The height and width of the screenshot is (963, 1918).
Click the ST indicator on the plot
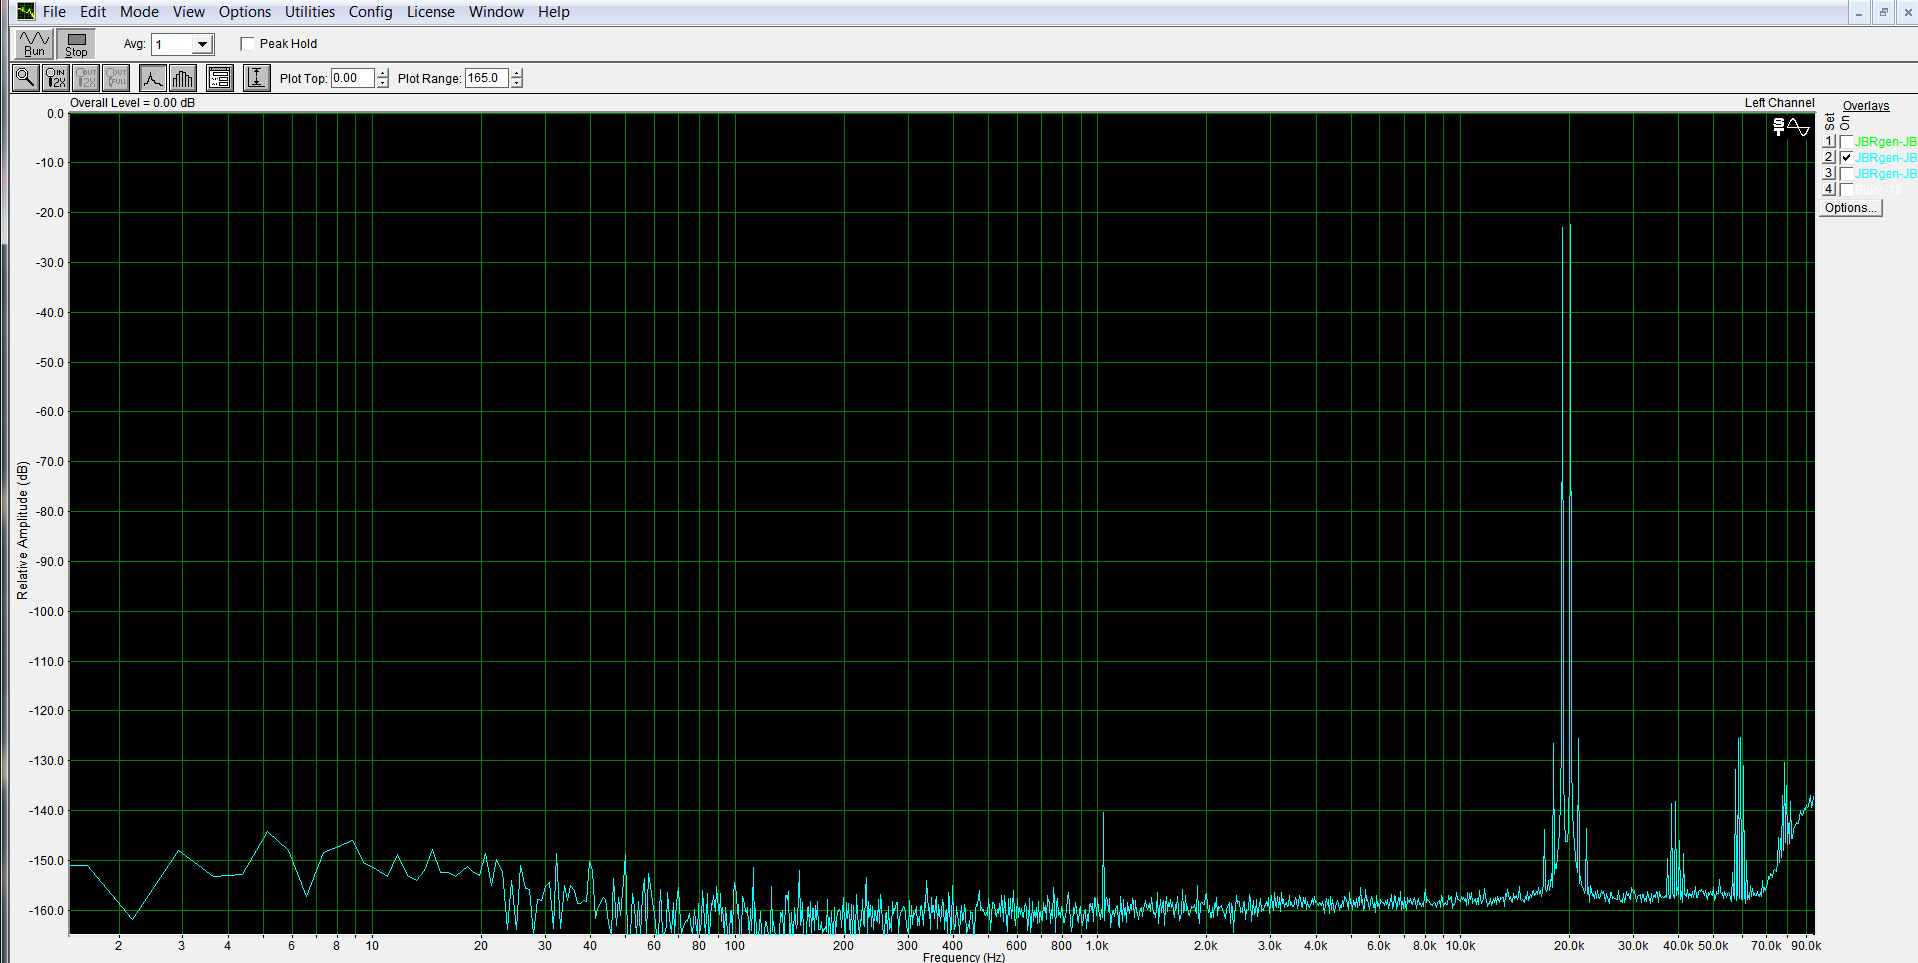pyautogui.click(x=1778, y=126)
